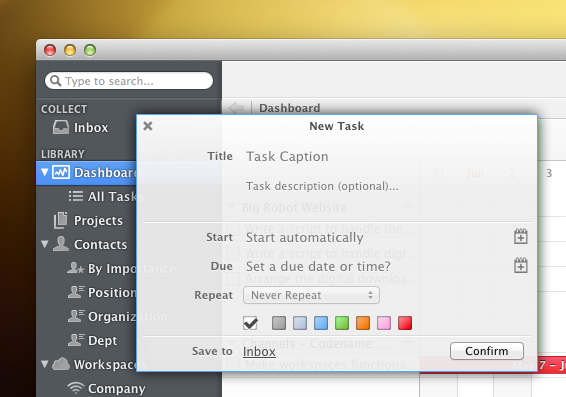Select Inbox in the sidebar
566x397 pixels.
(91, 127)
